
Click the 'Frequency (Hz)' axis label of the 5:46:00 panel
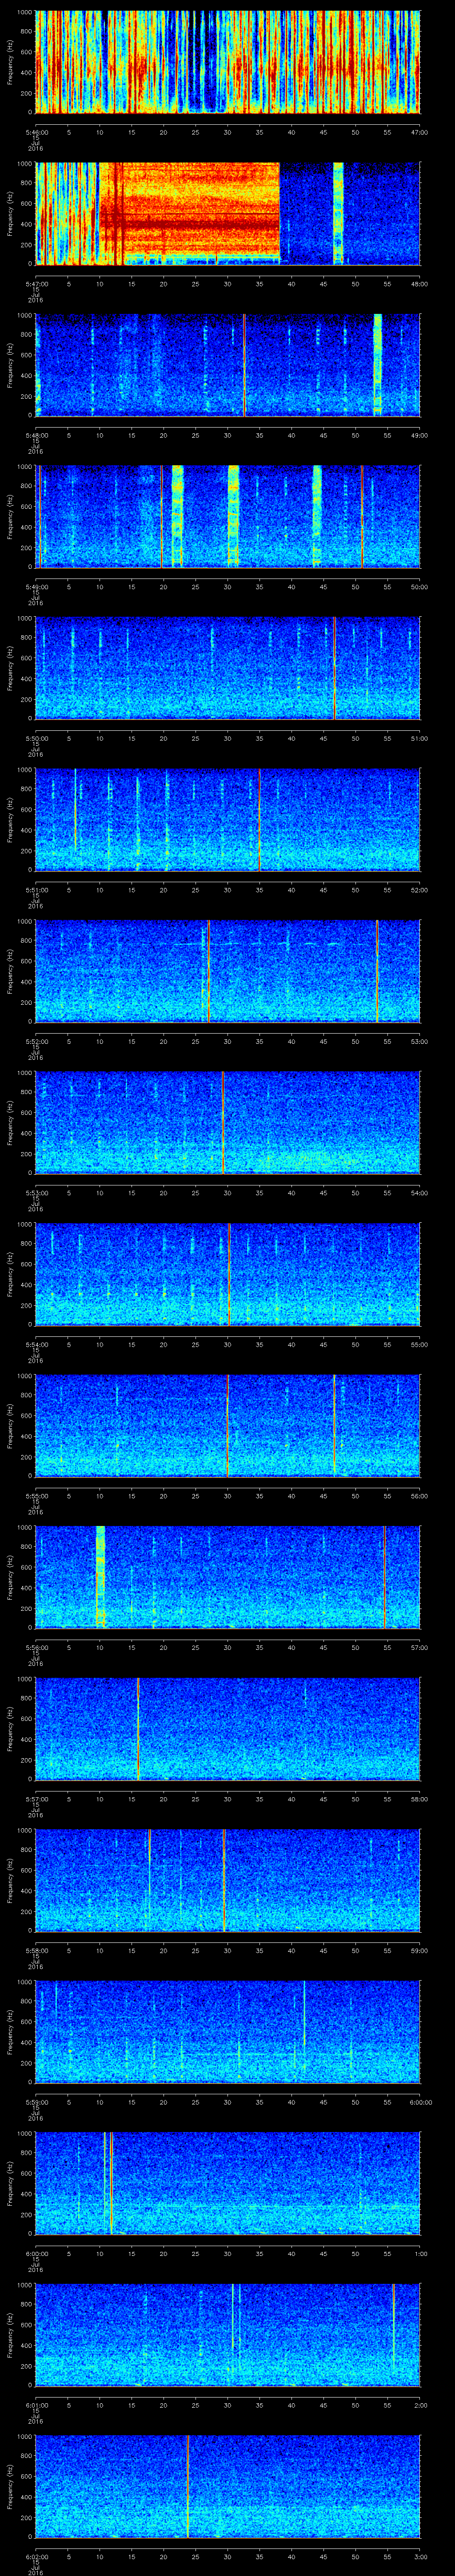(x=10, y=62)
